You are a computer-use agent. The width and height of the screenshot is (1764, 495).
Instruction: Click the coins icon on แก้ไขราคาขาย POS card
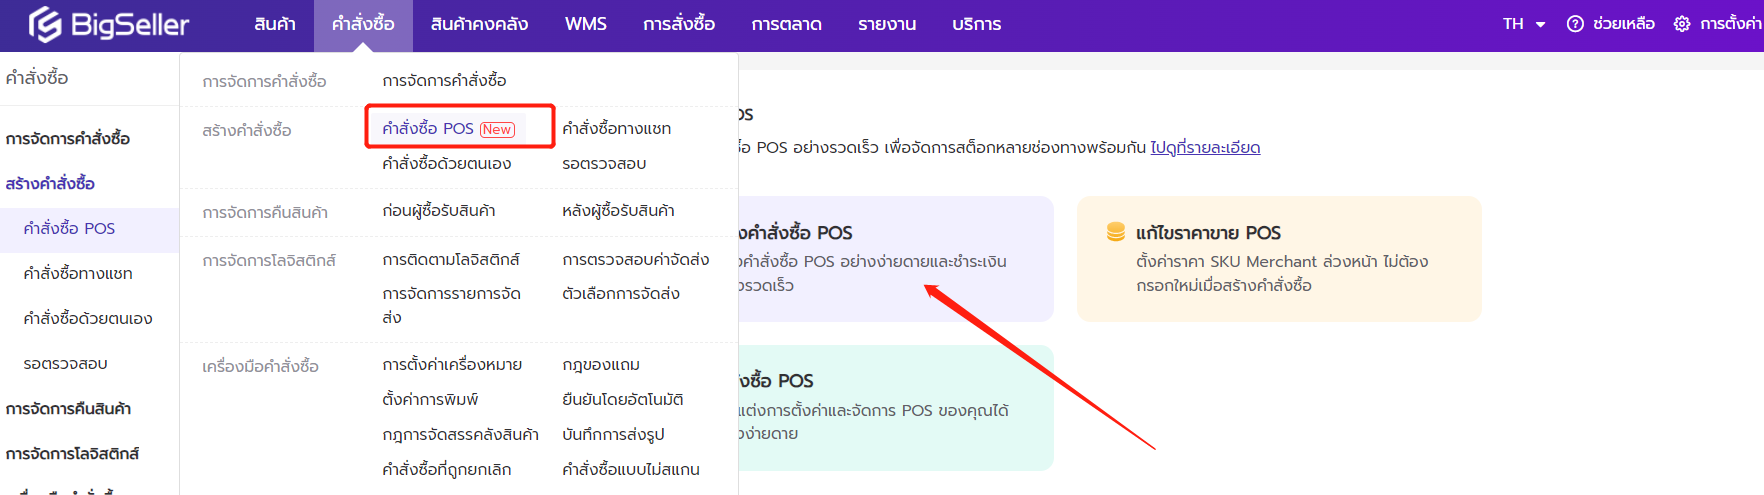click(1116, 233)
